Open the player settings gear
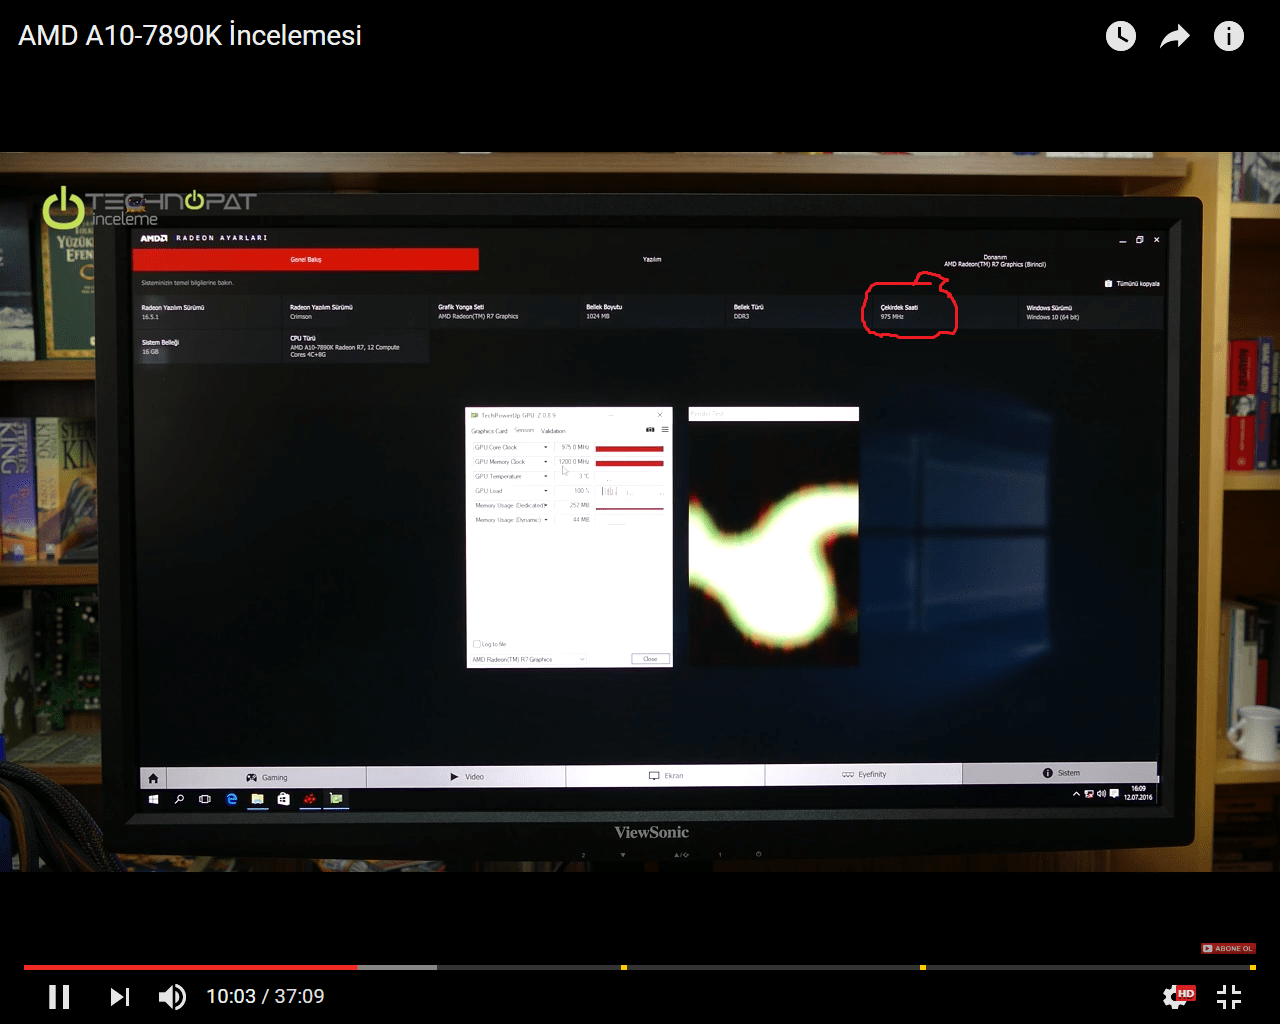 tap(1178, 996)
